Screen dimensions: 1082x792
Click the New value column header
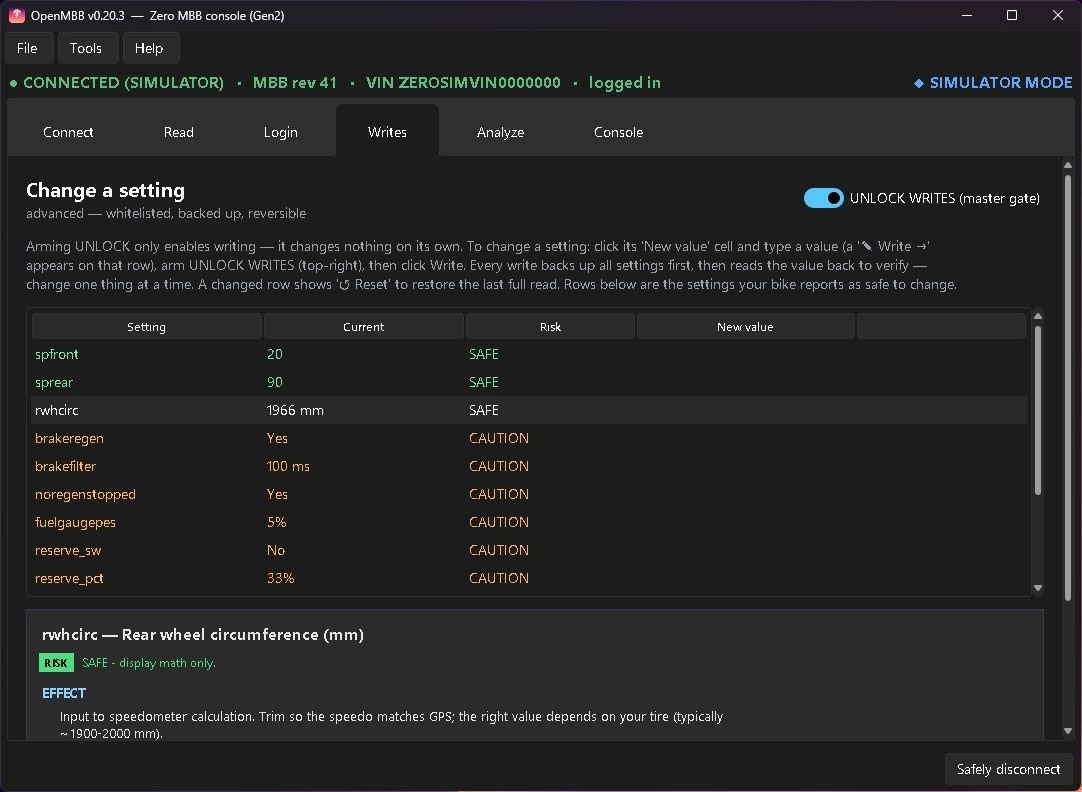point(745,327)
